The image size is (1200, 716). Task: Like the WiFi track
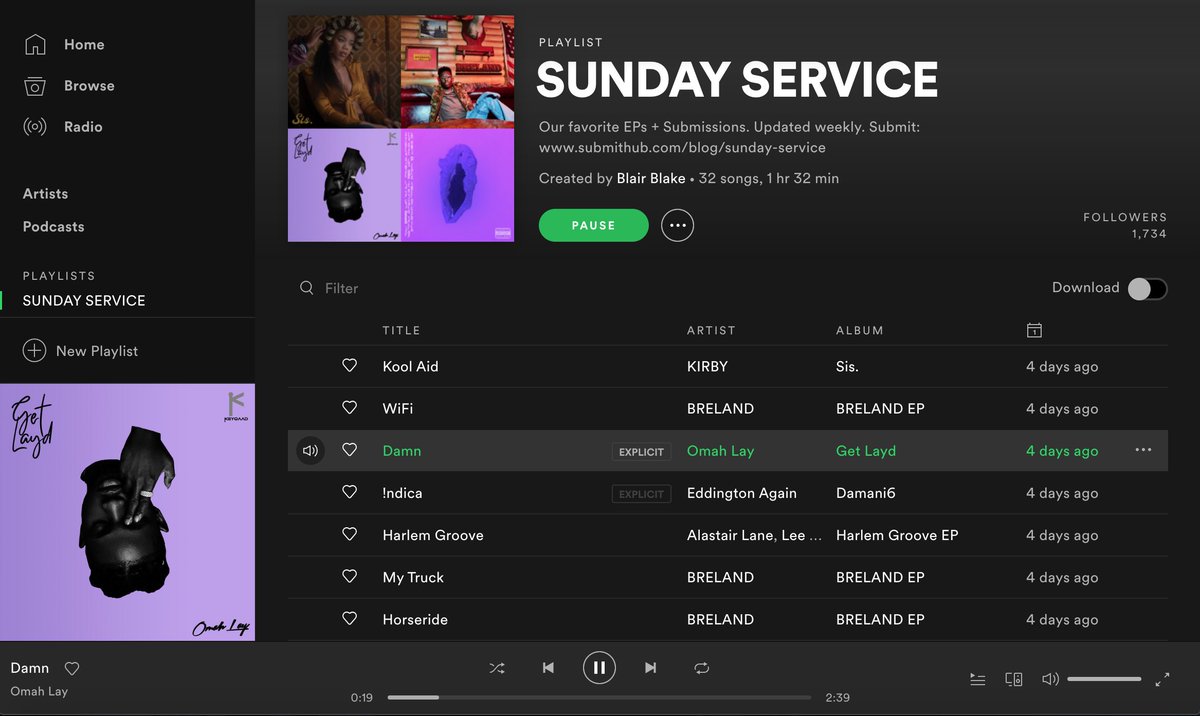click(350, 408)
